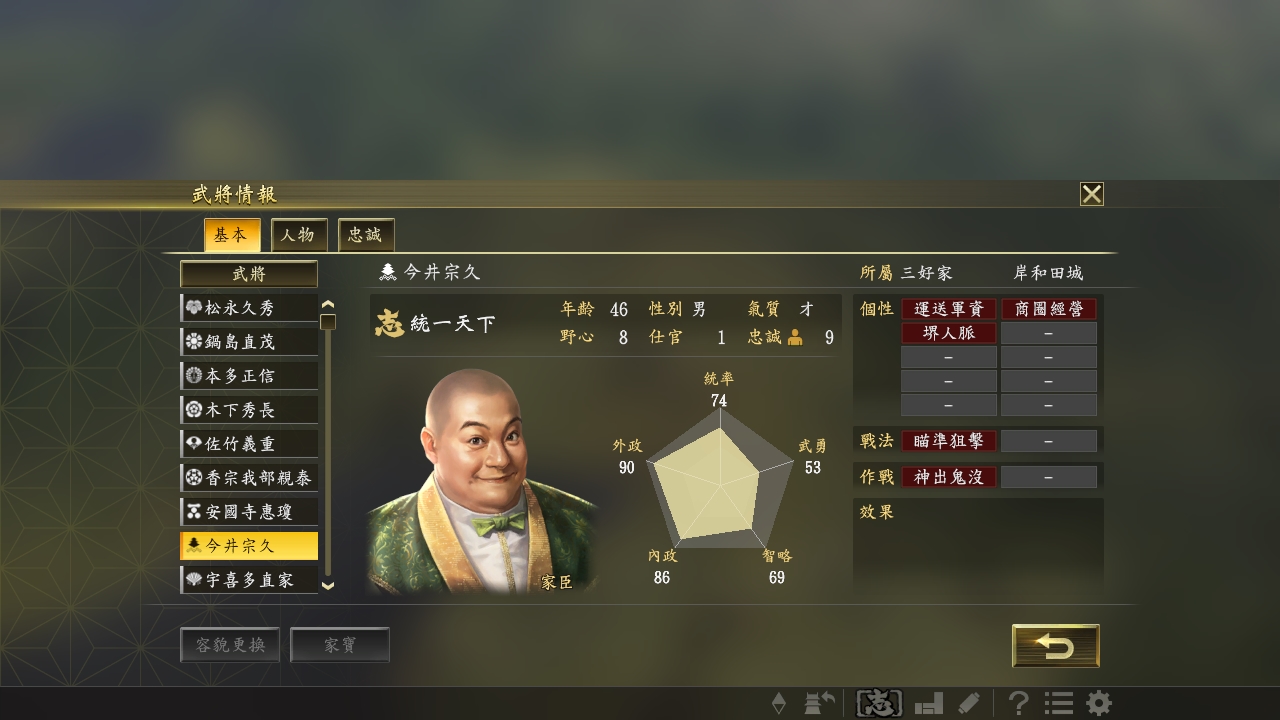Select the 基本 tab

pyautogui.click(x=232, y=235)
